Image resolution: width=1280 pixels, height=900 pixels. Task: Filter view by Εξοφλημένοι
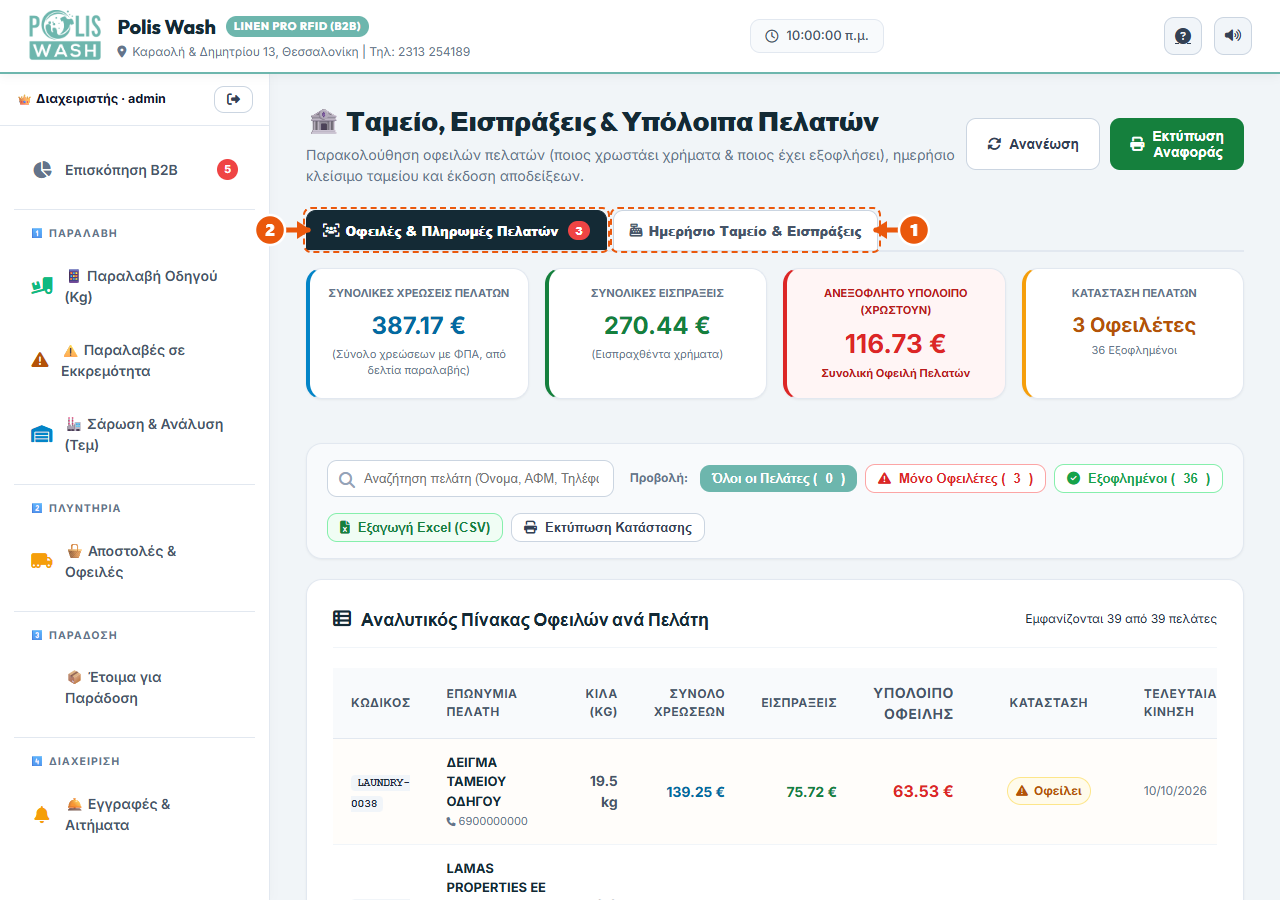(1138, 478)
